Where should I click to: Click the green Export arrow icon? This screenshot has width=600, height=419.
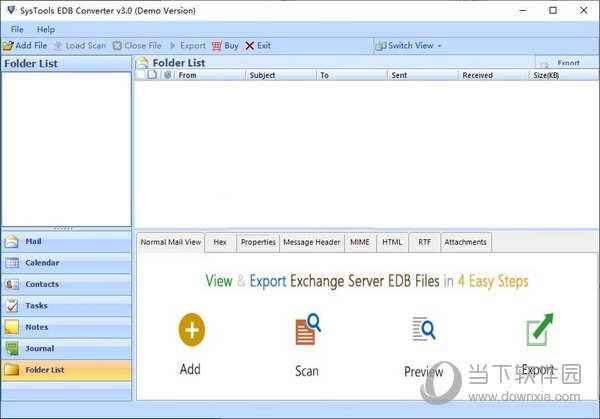tap(540, 329)
